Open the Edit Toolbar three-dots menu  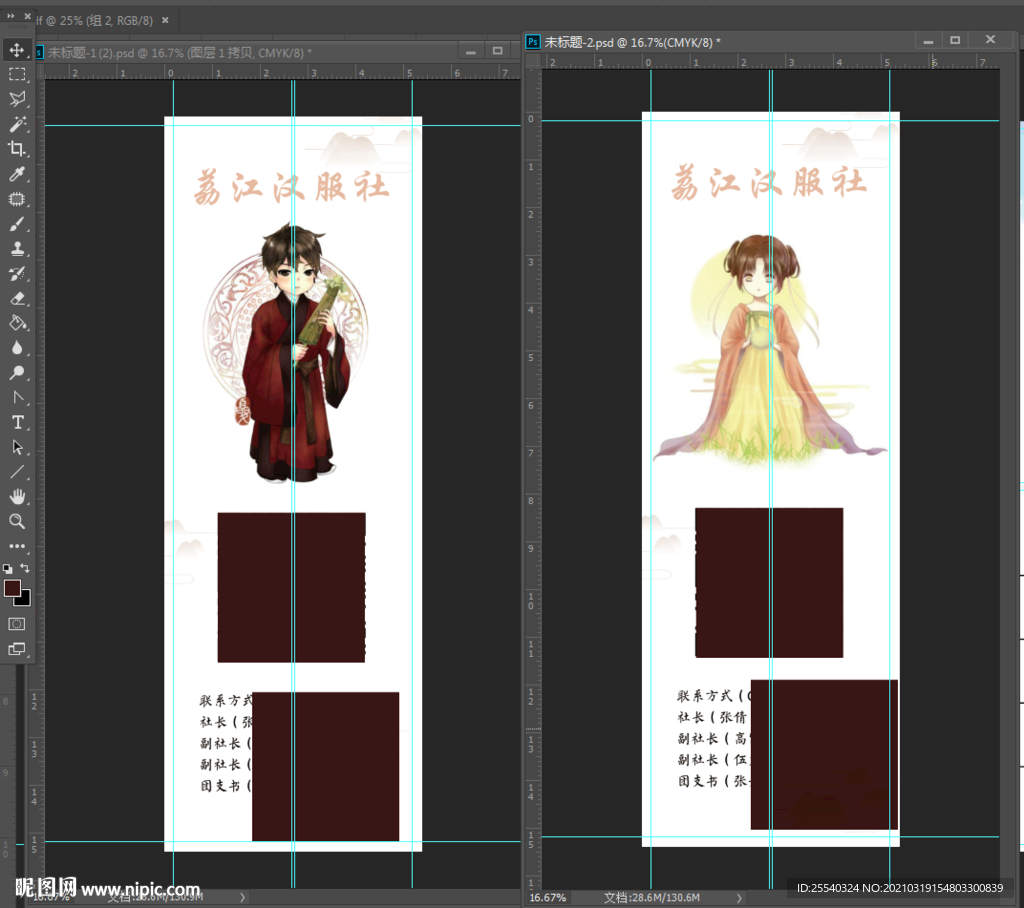pos(17,546)
